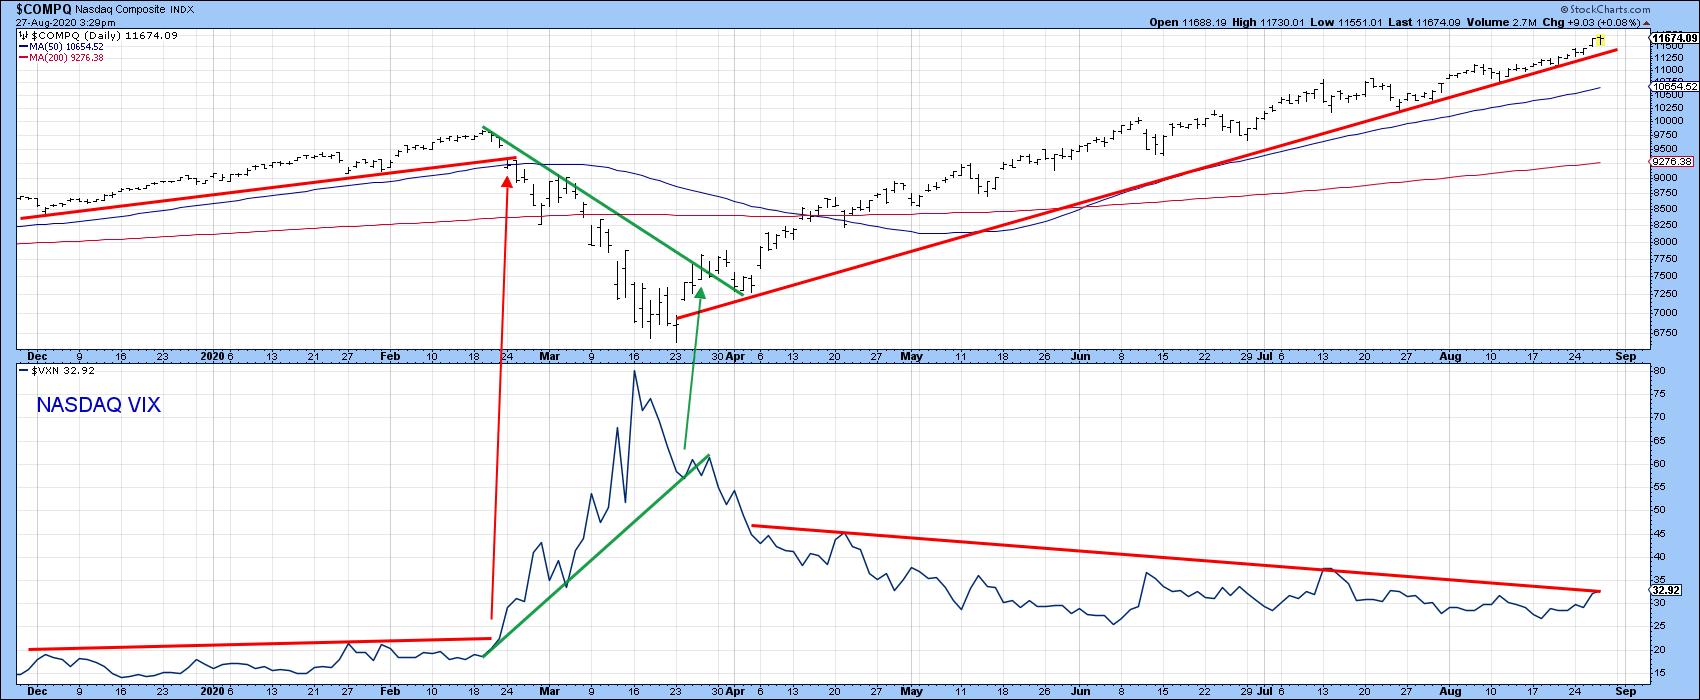This screenshot has width=1700, height=700.
Task: Click 'Jun' on the upper panel date axis
Action: [1081, 355]
